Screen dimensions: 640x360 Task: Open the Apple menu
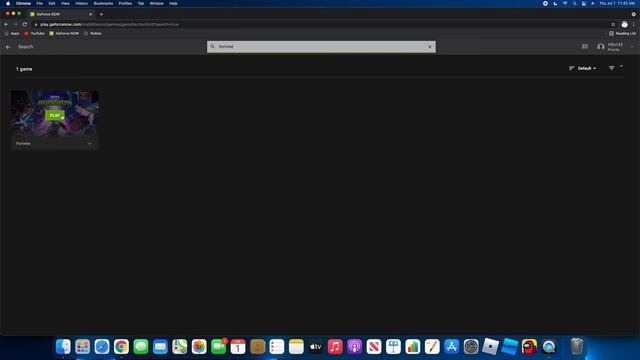tap(8, 3)
